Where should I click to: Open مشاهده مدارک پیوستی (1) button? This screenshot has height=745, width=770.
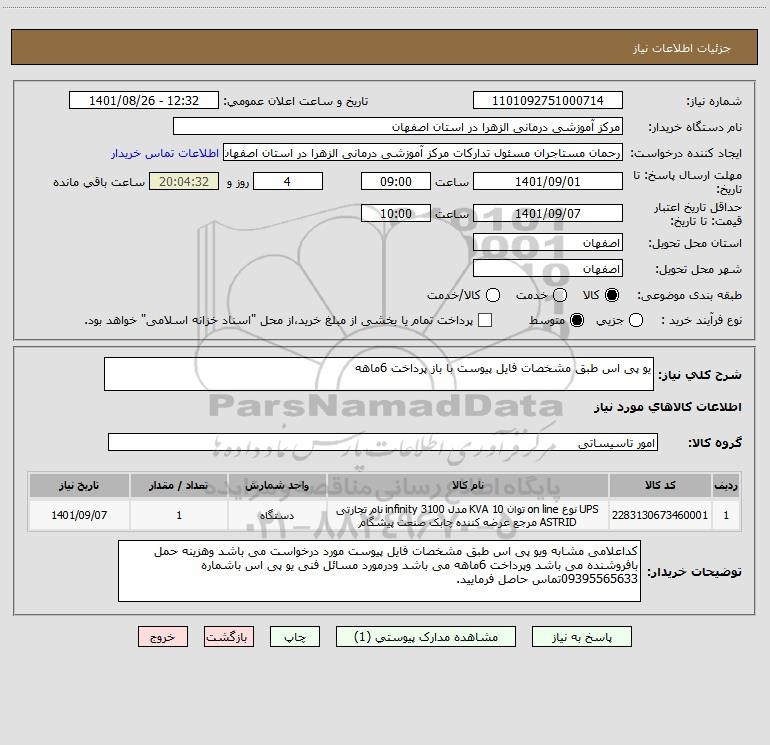426,637
